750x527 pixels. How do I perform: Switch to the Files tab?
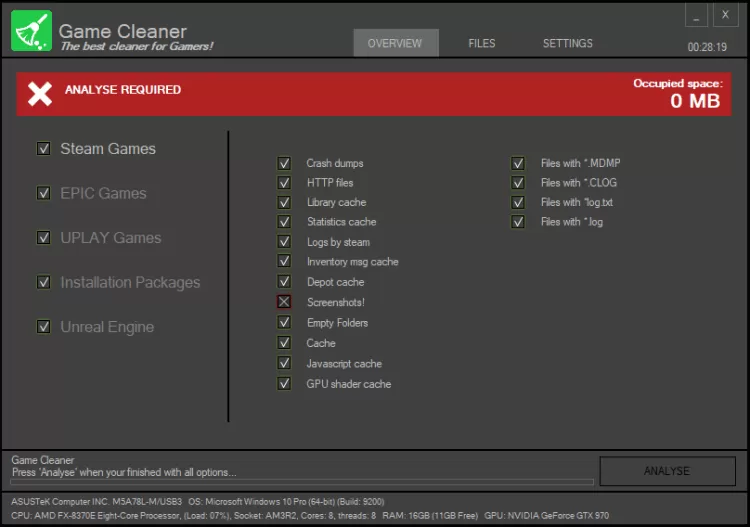pyautogui.click(x=481, y=43)
